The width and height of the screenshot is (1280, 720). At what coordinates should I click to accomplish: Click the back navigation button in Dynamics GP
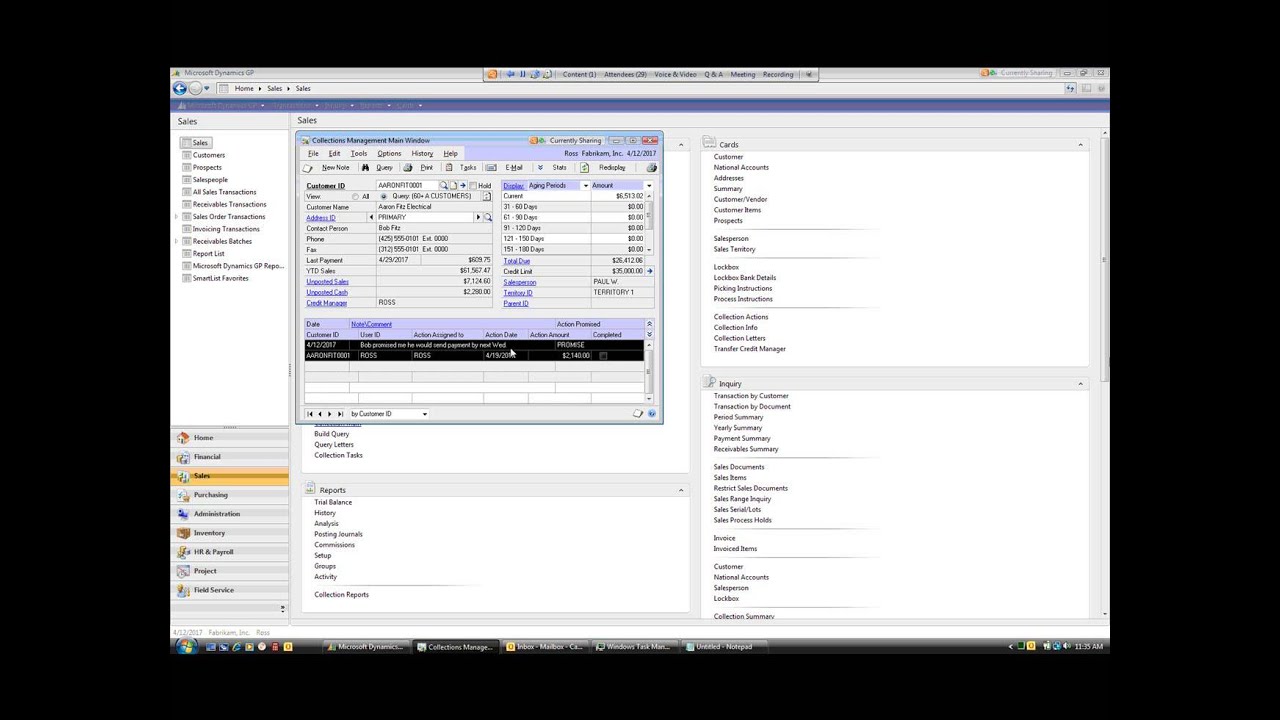tap(180, 88)
